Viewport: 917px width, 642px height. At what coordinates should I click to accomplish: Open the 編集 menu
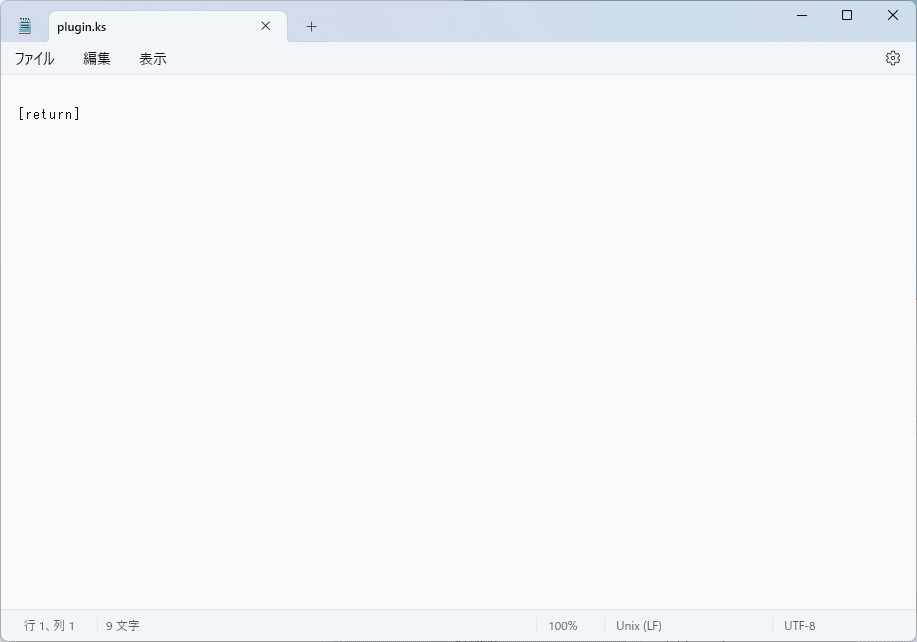(x=96, y=58)
